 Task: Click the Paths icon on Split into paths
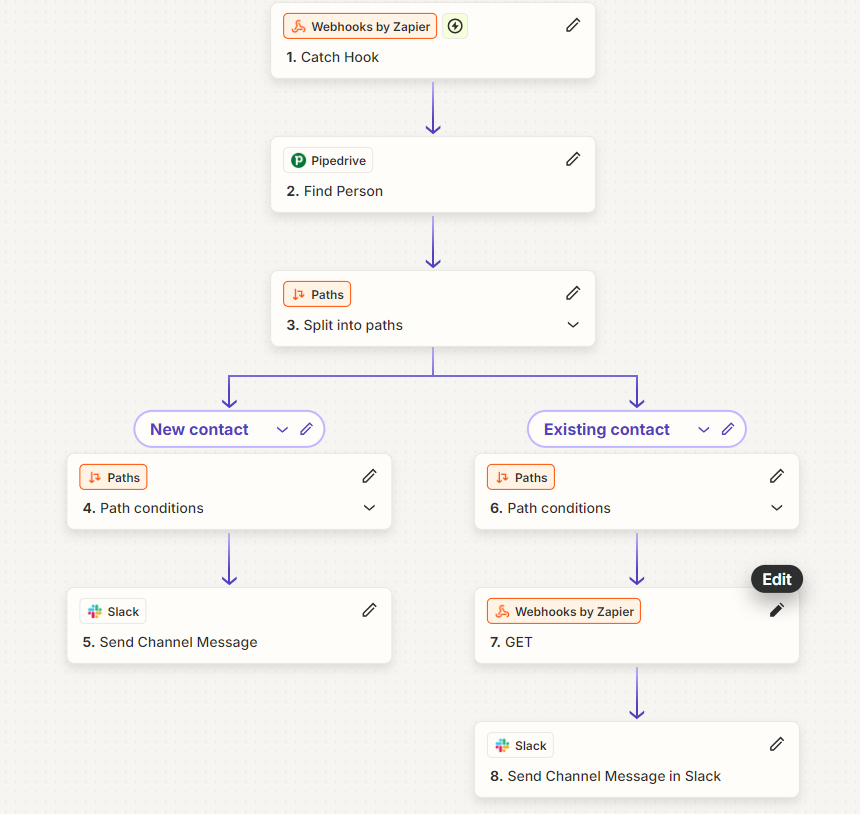[x=296, y=294]
